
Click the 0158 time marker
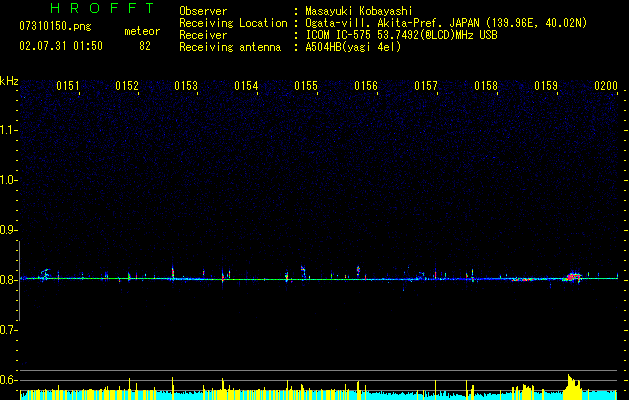(x=486, y=86)
